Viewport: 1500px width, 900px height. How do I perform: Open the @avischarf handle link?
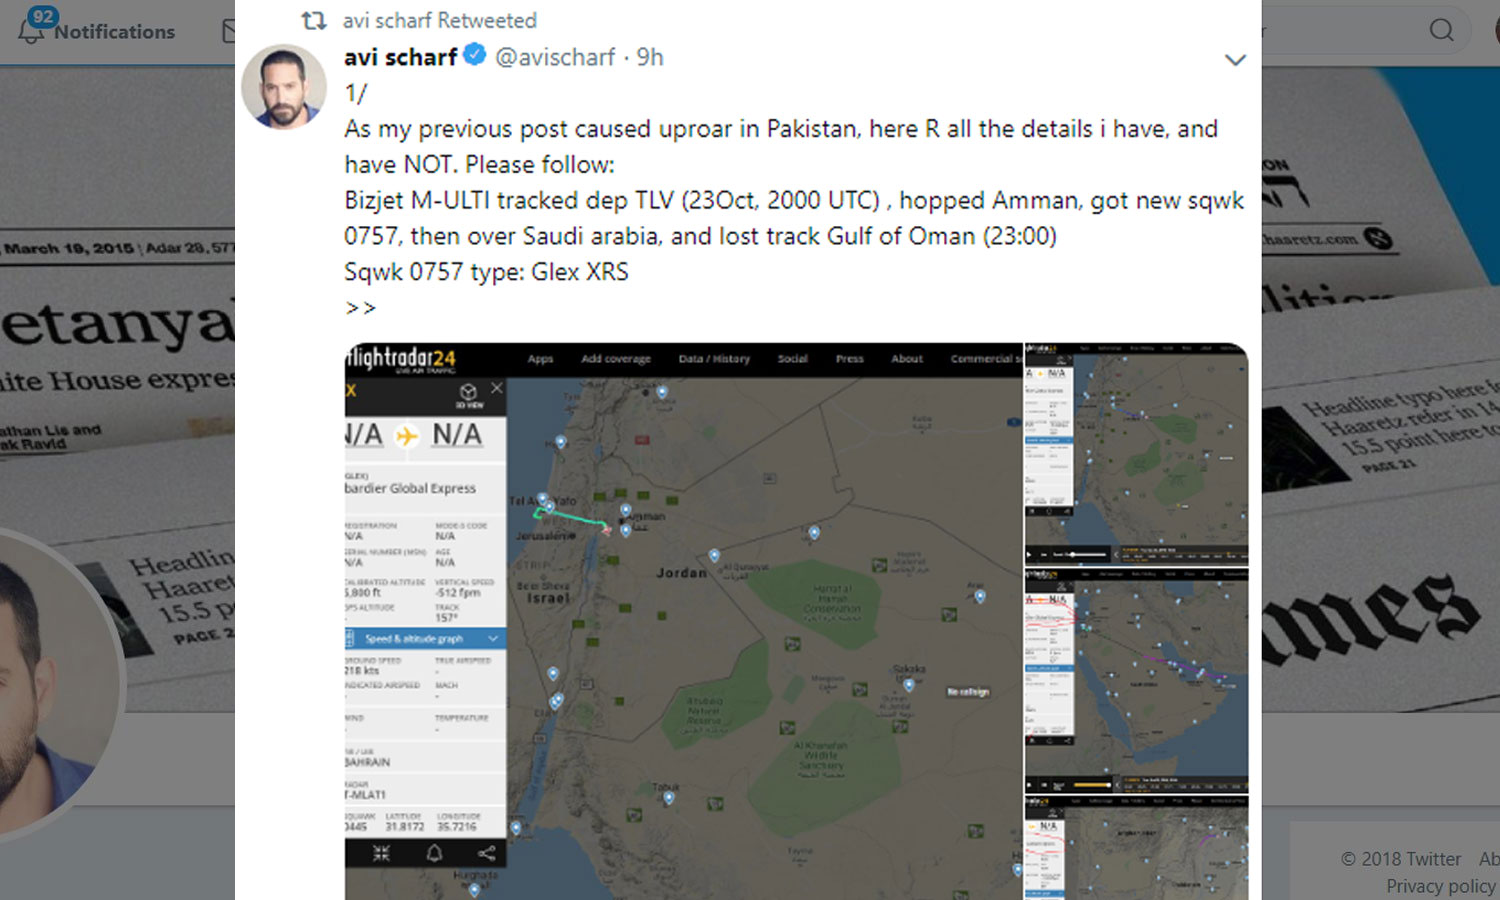555,57
